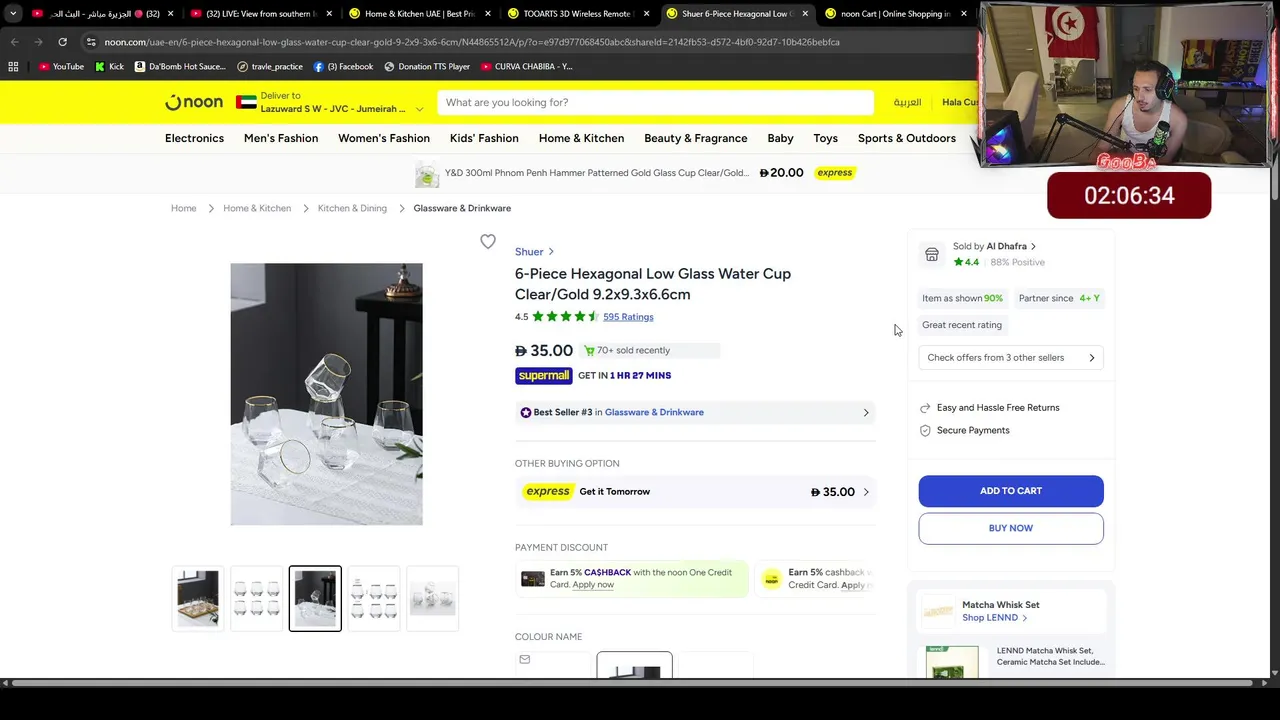The width and height of the screenshot is (1280, 720).
Task: Reload the page with browser refresh button
Action: click(x=62, y=42)
